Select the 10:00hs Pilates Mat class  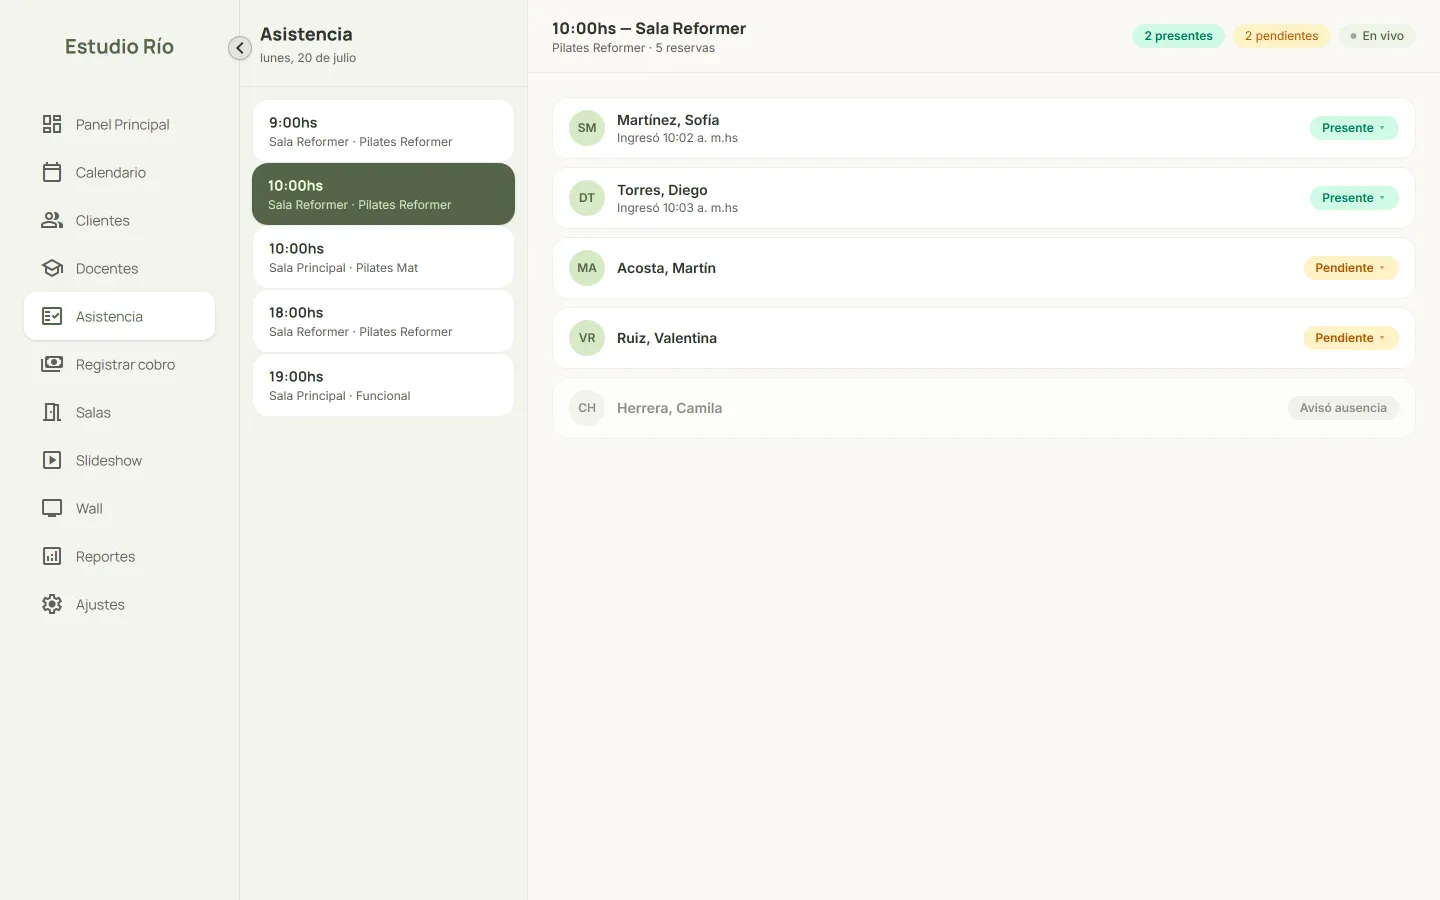[383, 257]
